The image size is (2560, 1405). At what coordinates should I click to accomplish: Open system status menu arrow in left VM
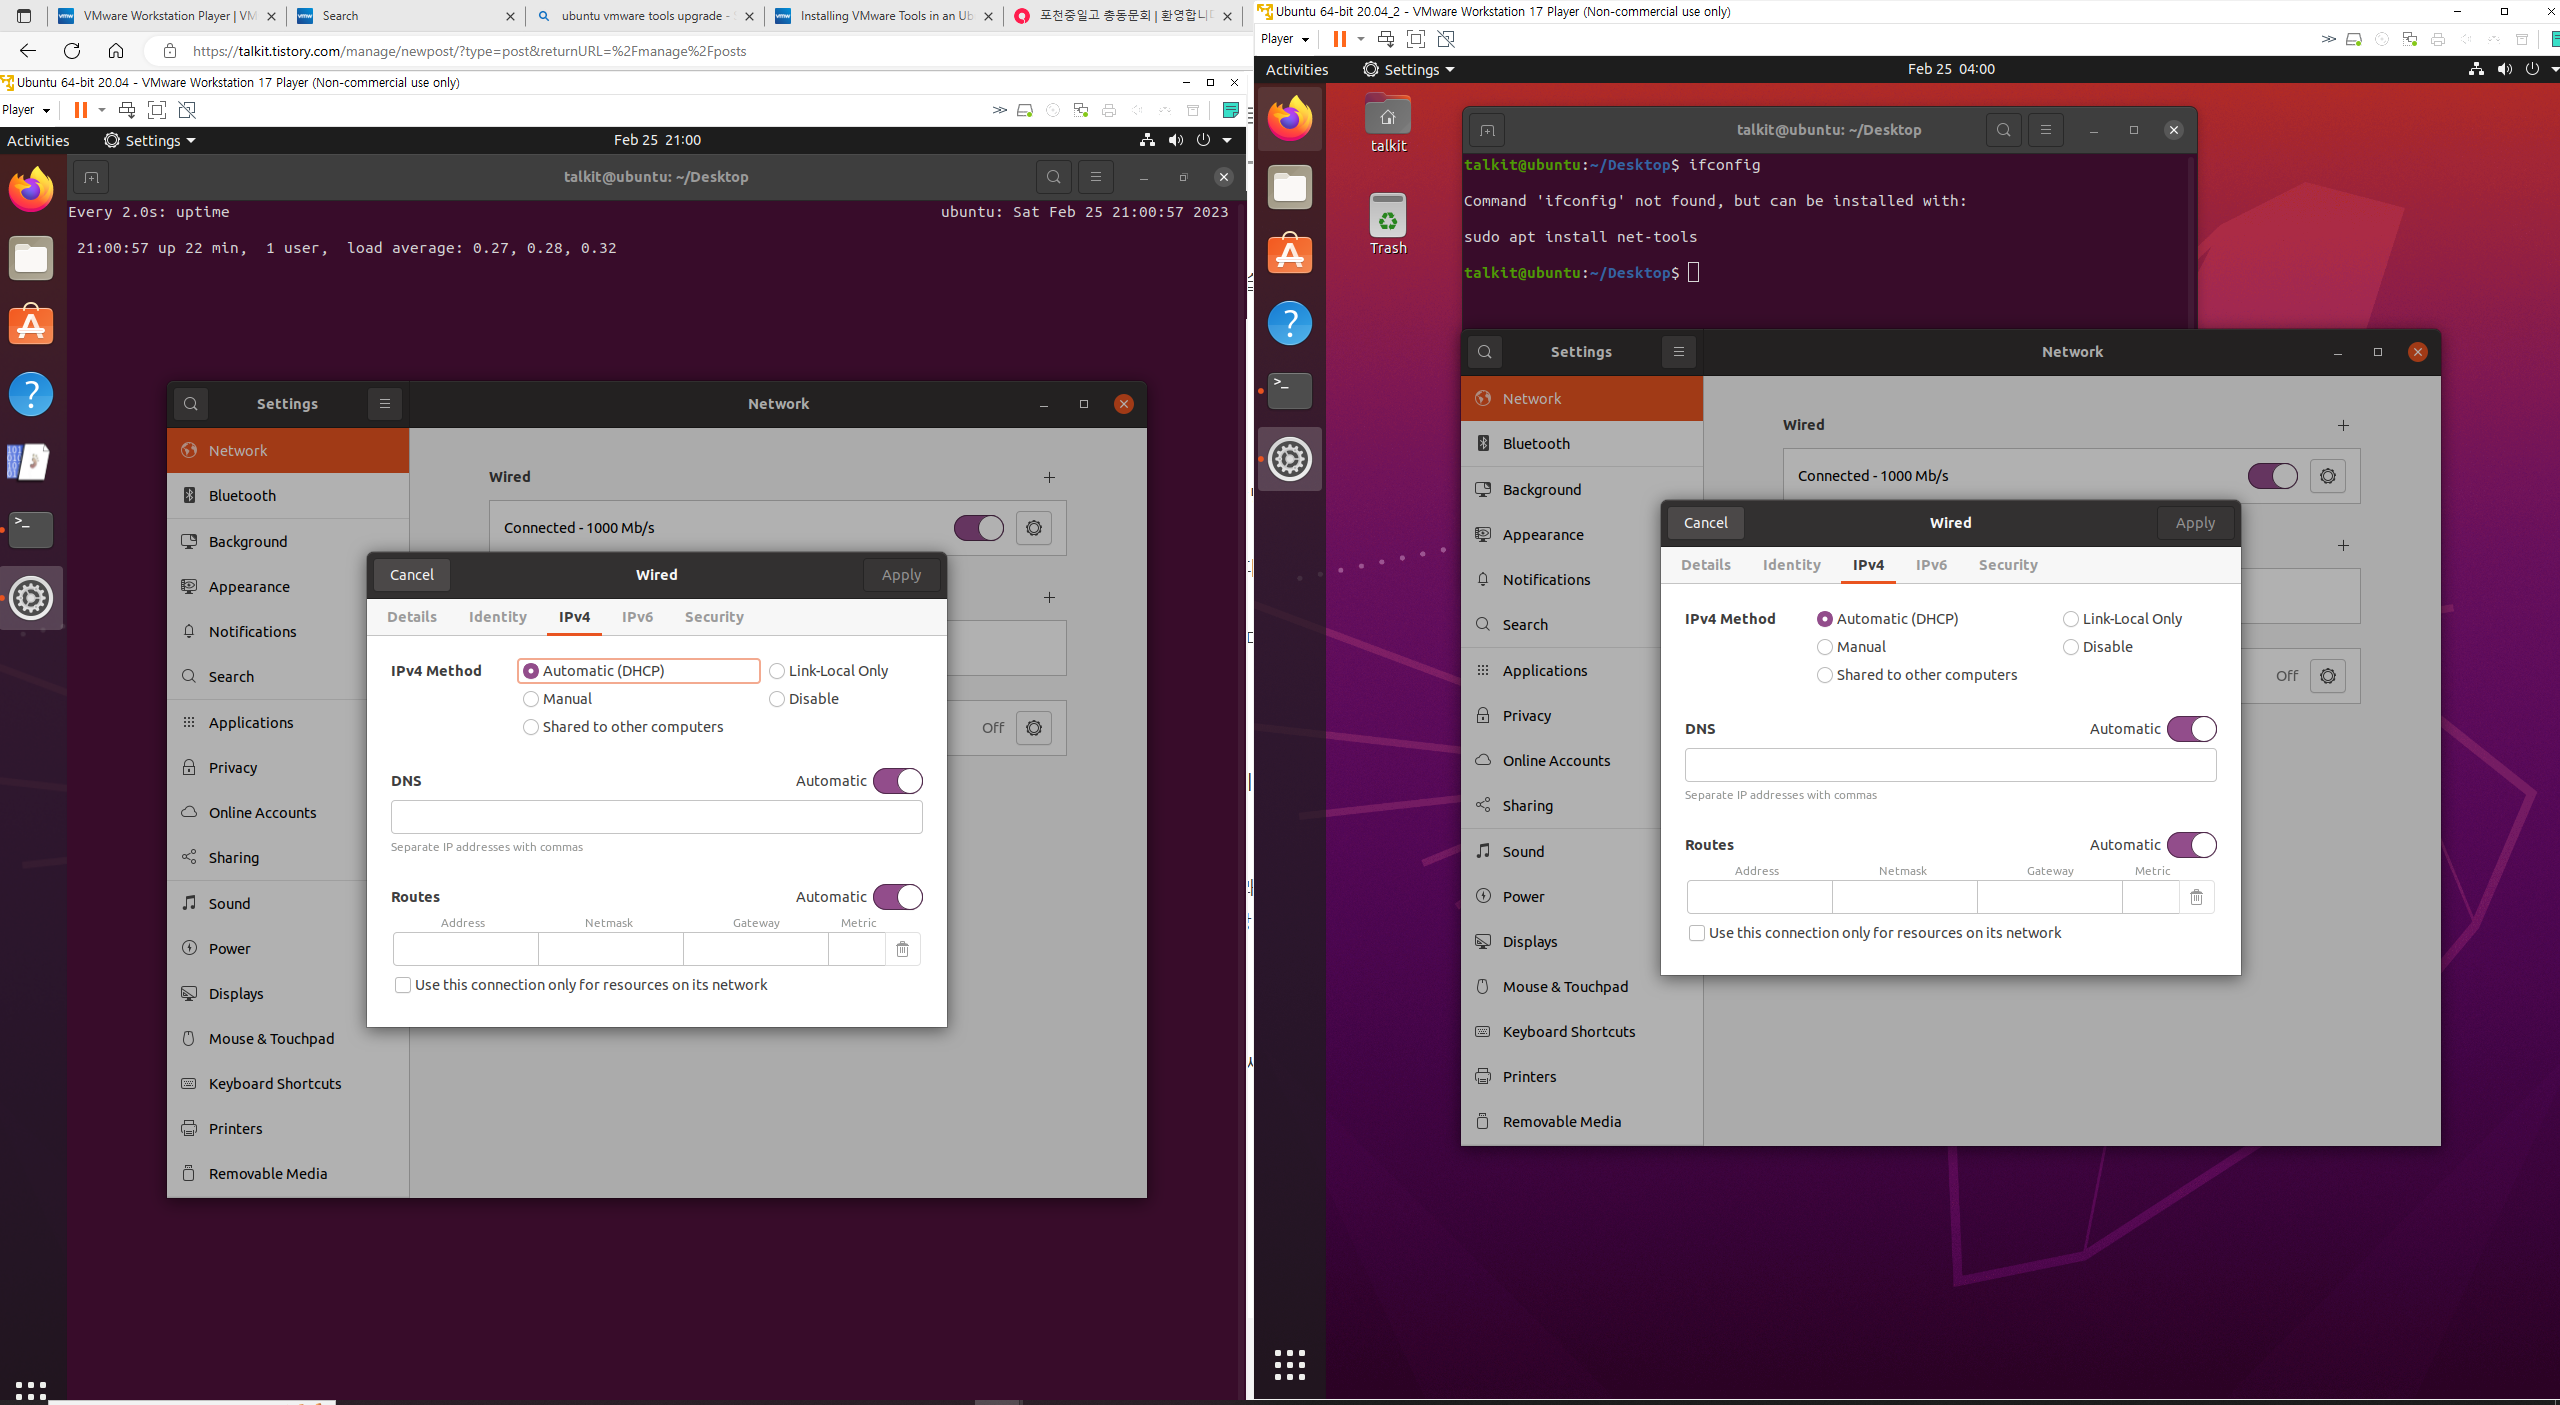(x=1227, y=140)
